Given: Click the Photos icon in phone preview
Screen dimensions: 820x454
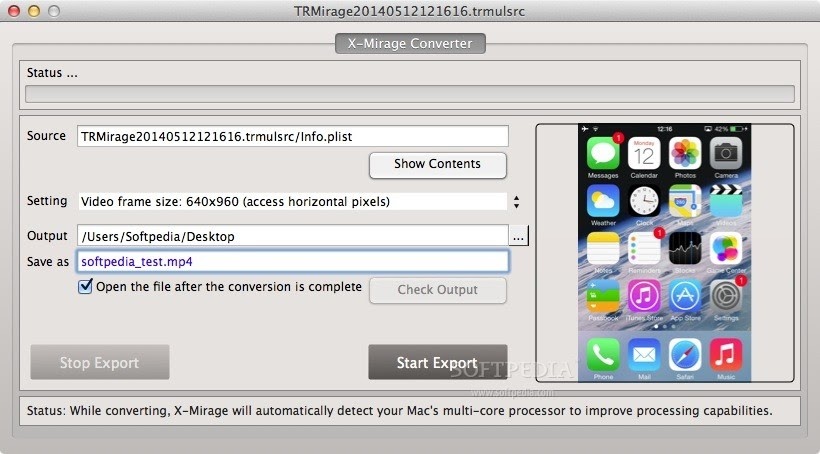Looking at the screenshot, I should coord(685,153).
